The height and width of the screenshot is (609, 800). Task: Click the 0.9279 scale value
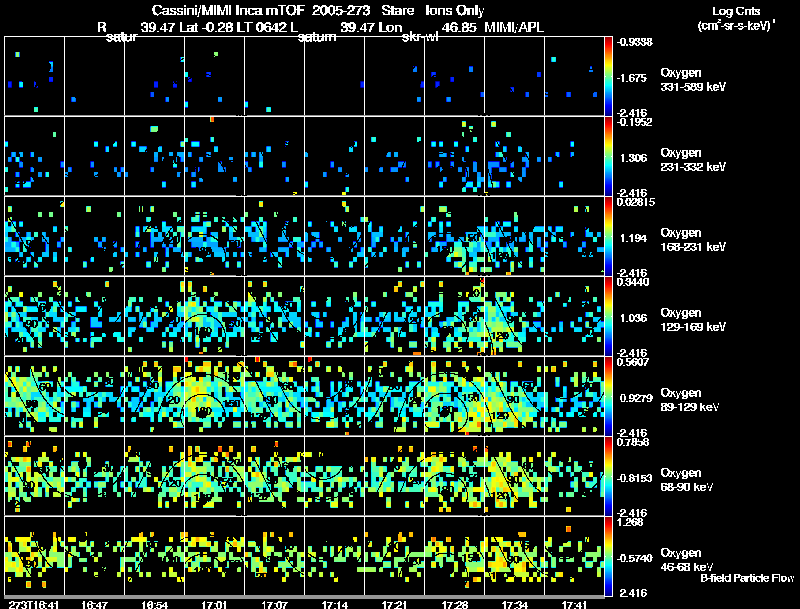click(636, 398)
